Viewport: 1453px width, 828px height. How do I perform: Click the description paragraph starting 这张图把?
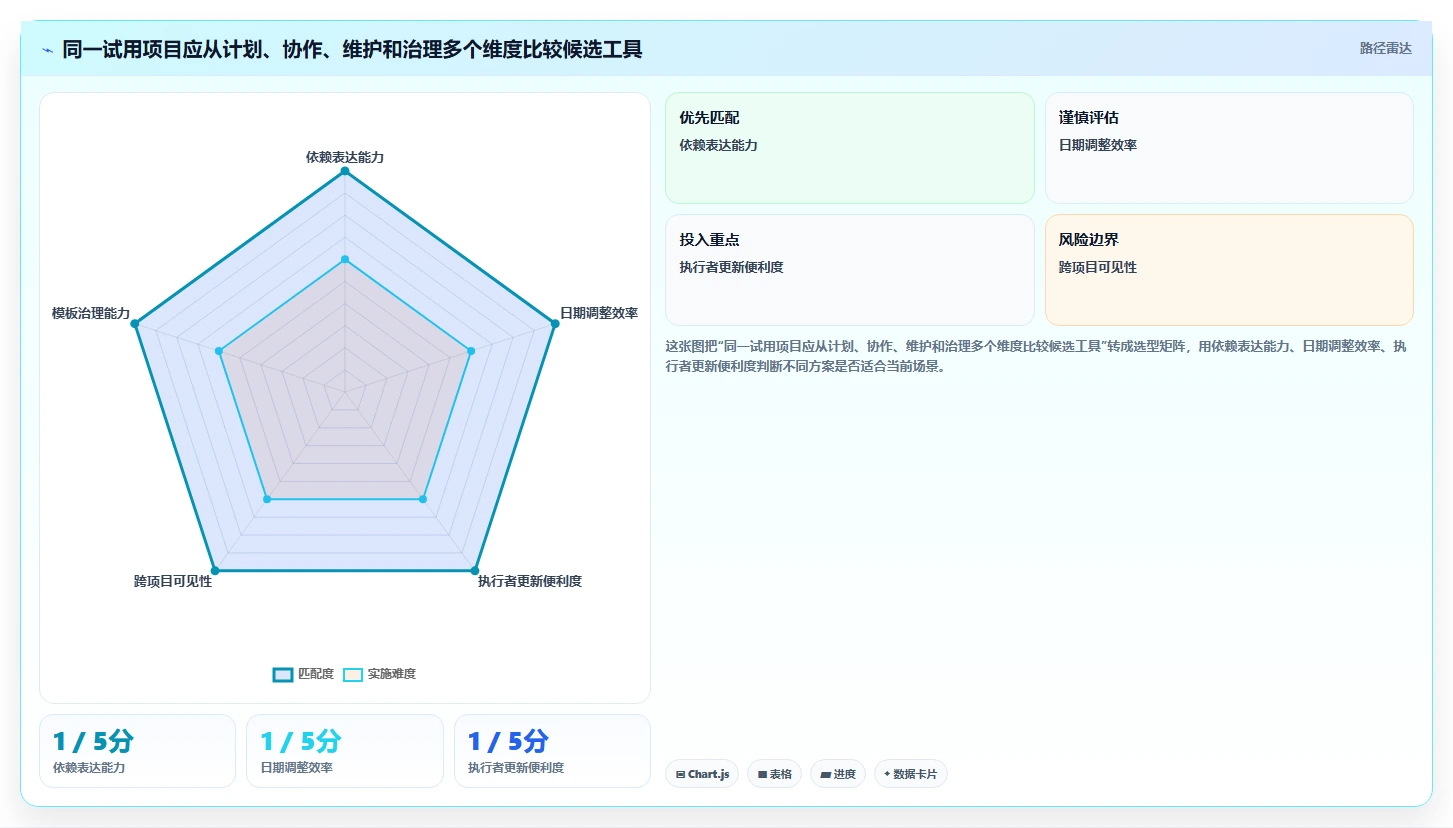coord(1036,355)
